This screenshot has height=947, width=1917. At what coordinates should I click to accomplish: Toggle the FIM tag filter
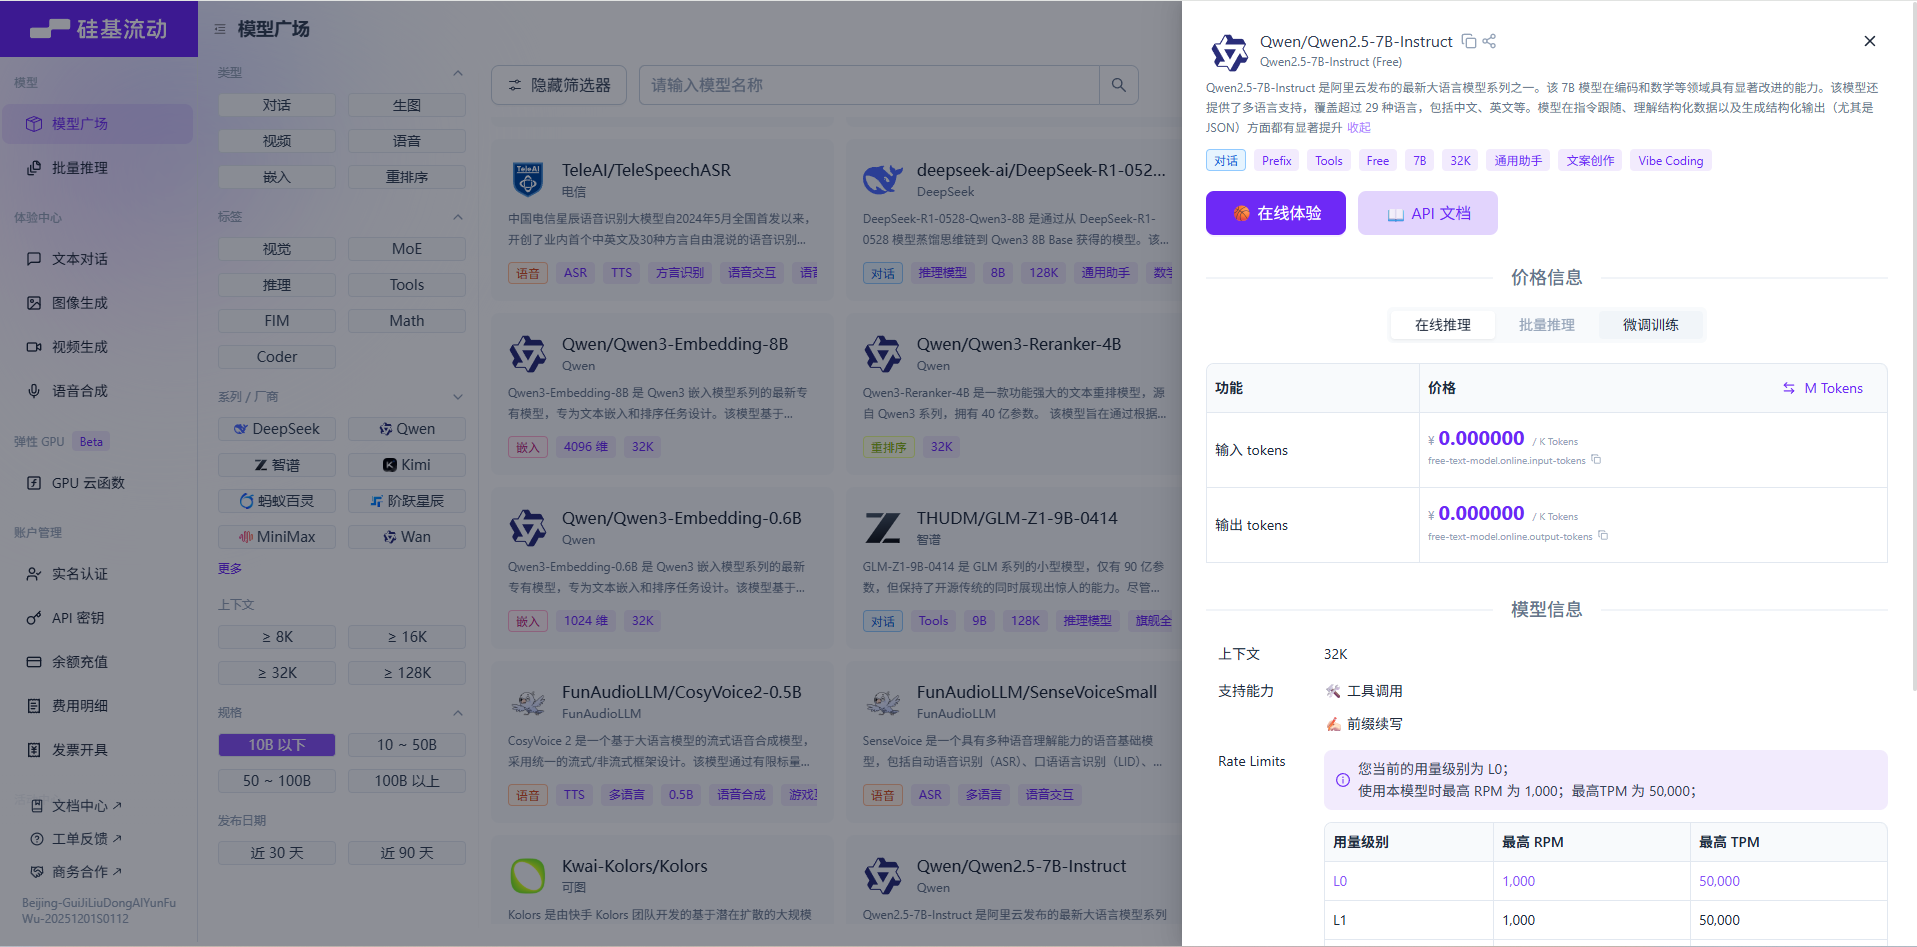277,321
